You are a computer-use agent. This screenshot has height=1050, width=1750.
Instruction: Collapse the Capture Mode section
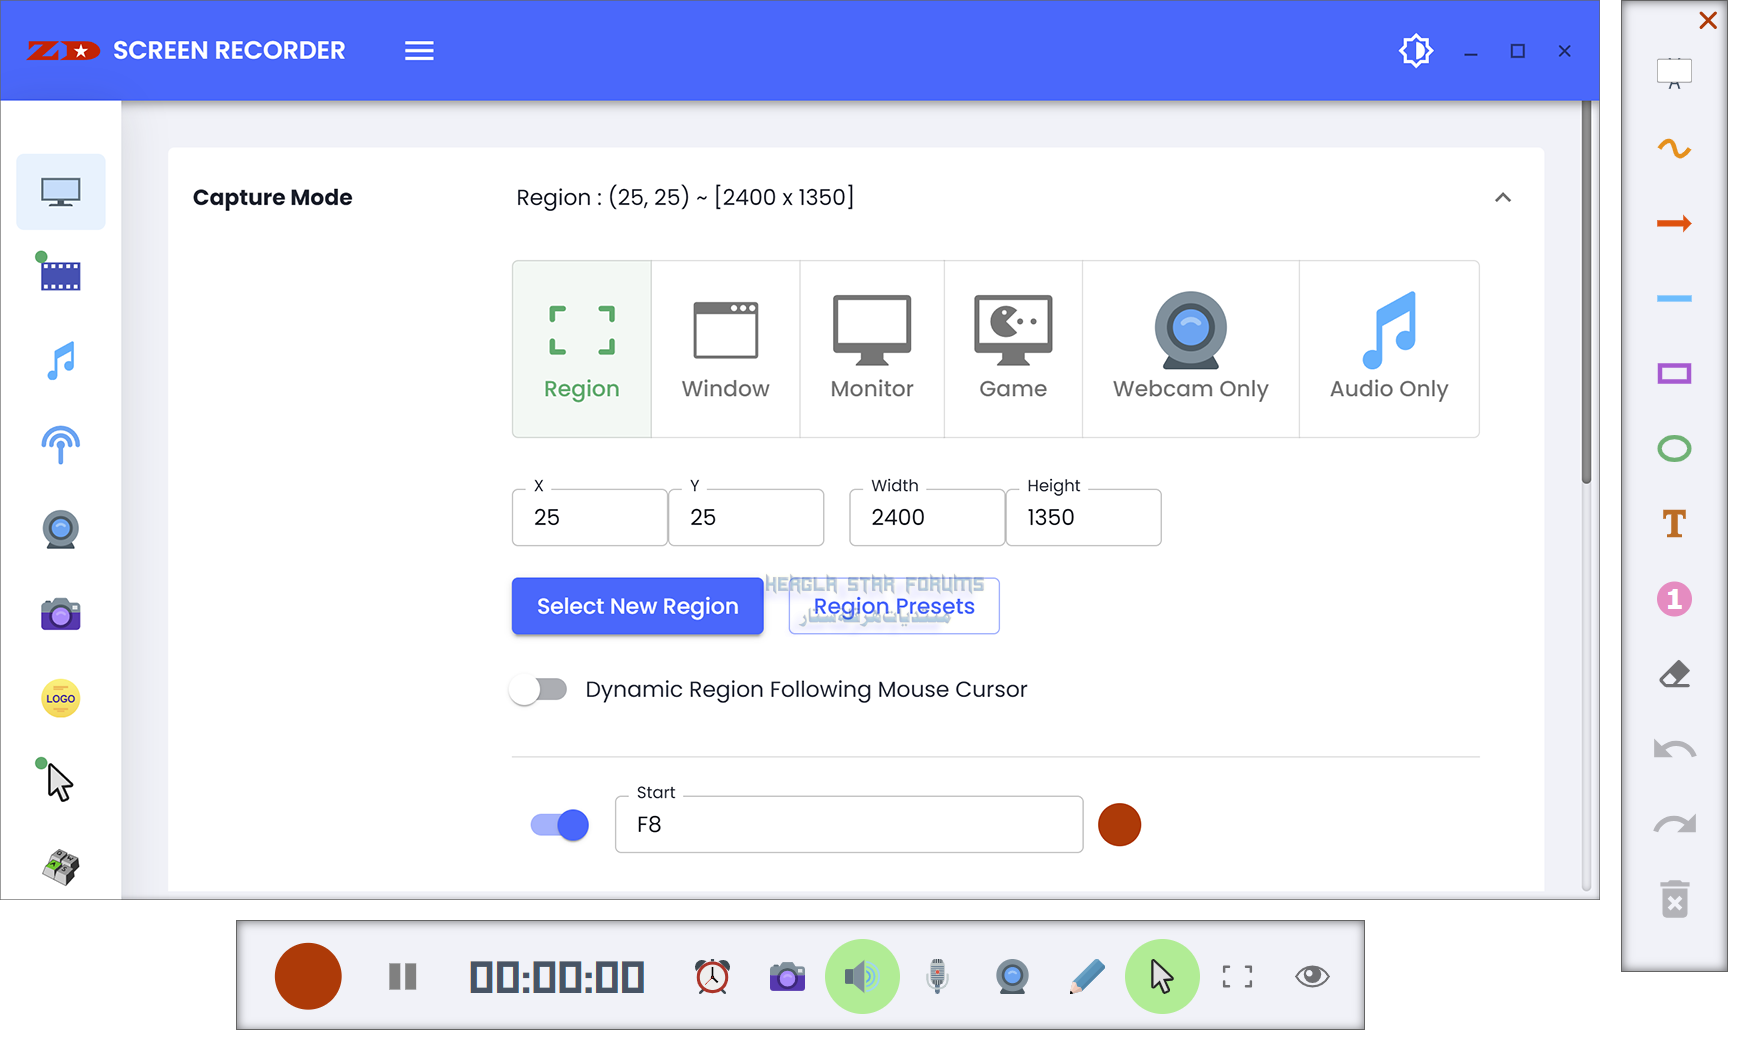coord(1502,198)
